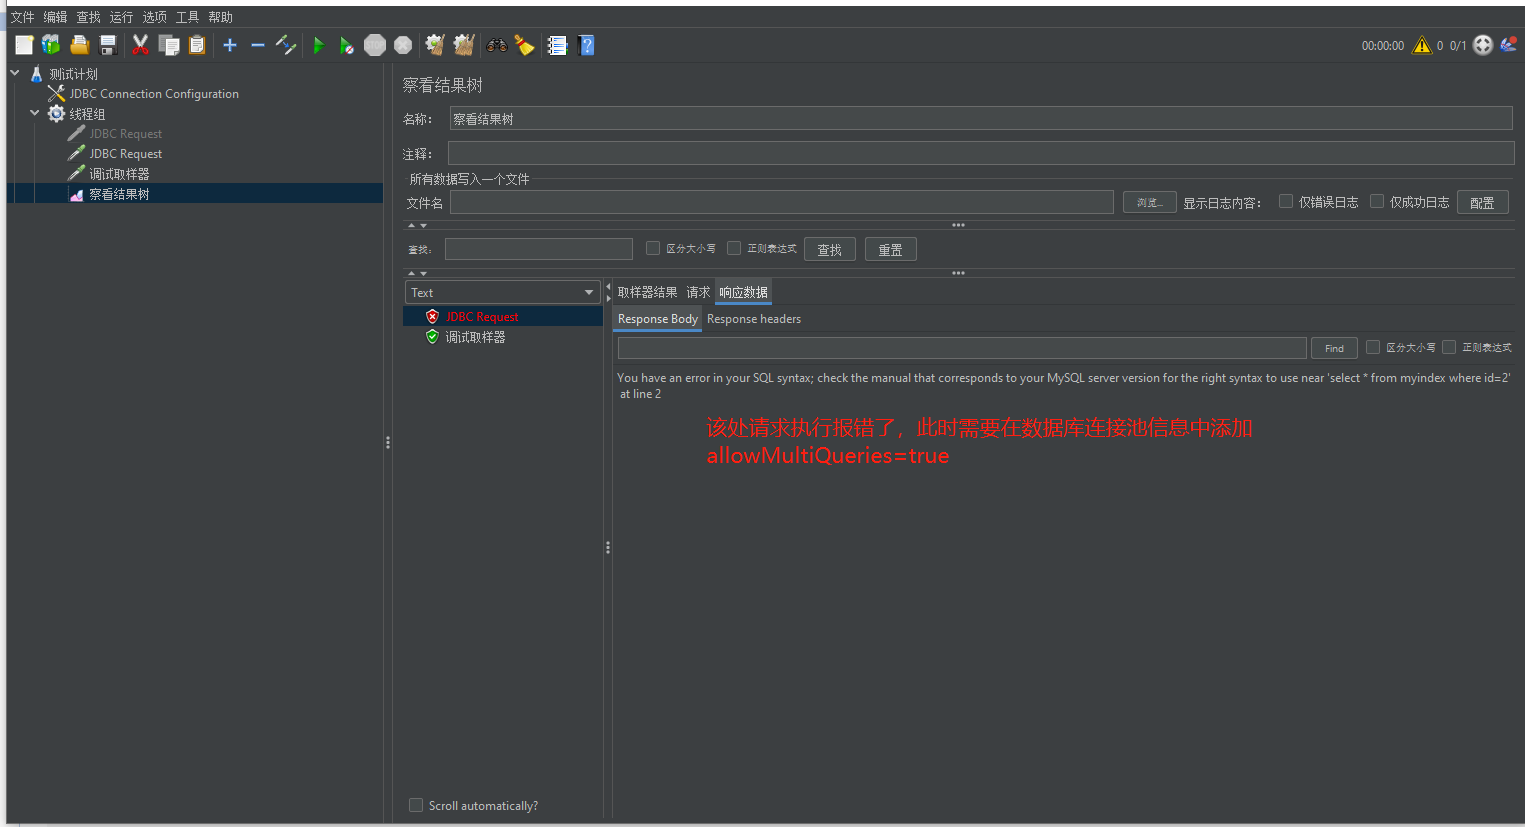Image resolution: width=1525 pixels, height=827 pixels.
Task: Click the Open file folder icon
Action: [80, 45]
